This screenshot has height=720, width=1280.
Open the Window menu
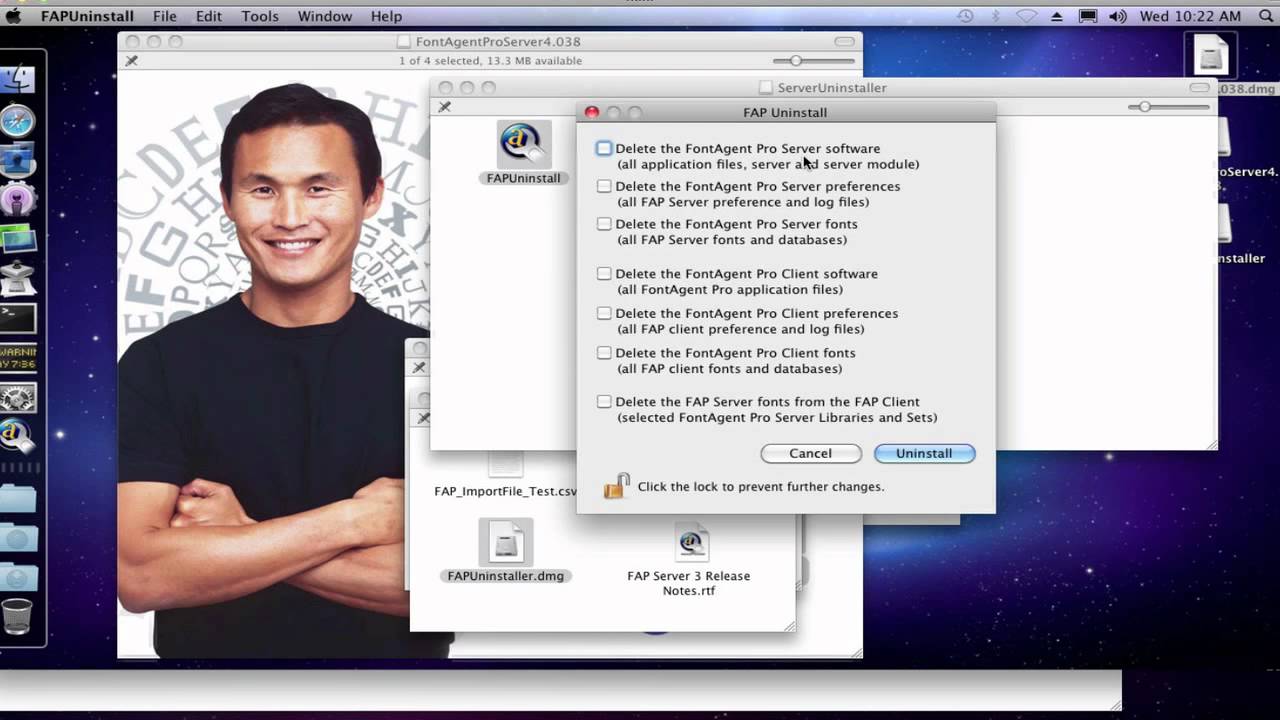click(325, 16)
